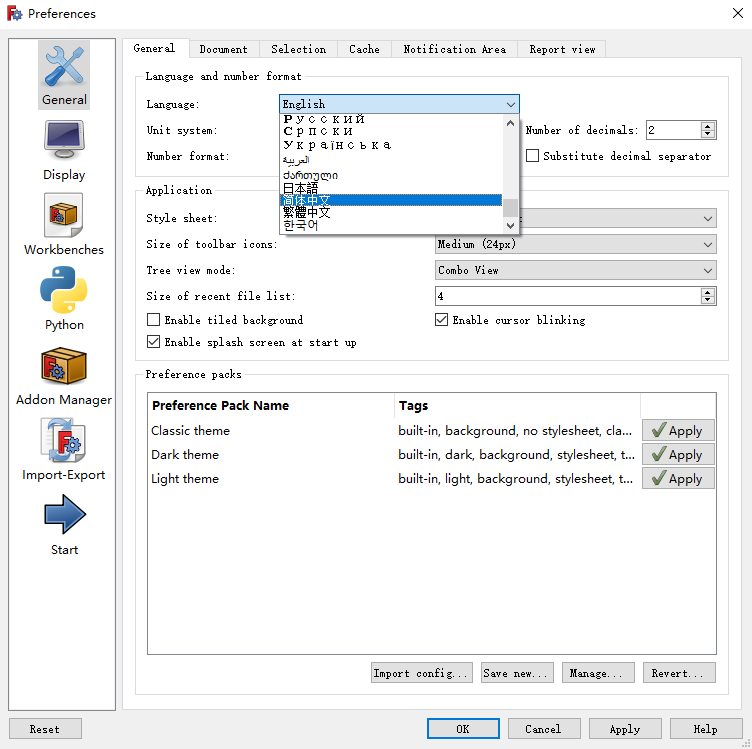Select the Light theme row
The width and height of the screenshot is (752, 749).
click(x=394, y=479)
